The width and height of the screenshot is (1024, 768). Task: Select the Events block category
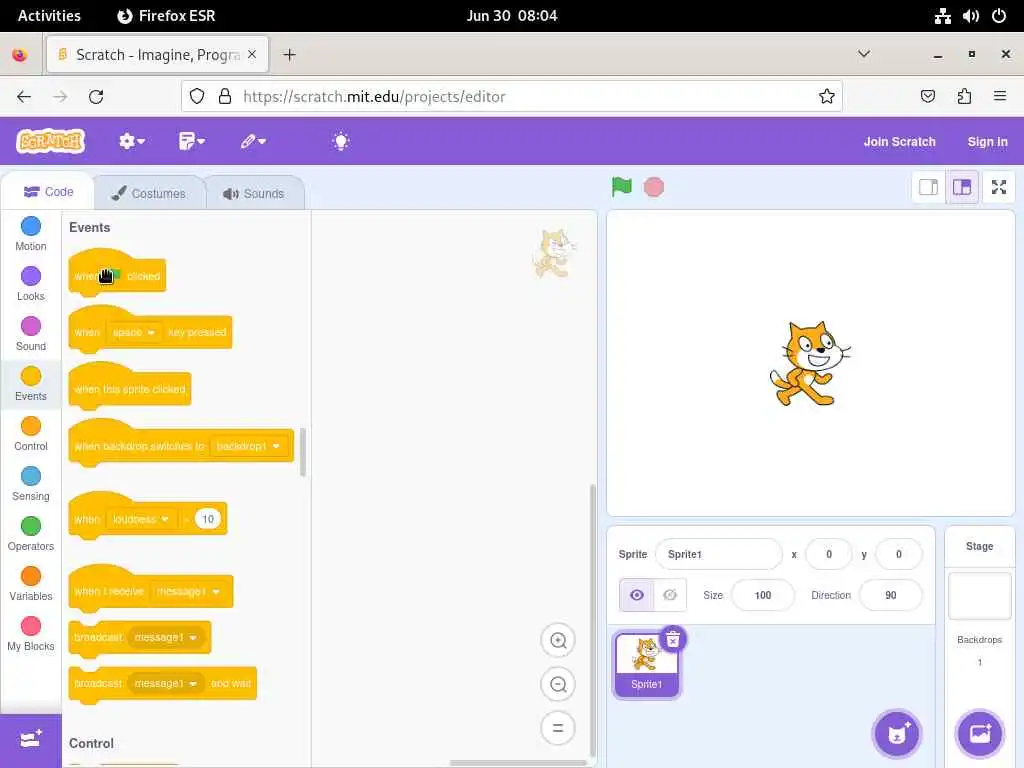click(x=31, y=384)
